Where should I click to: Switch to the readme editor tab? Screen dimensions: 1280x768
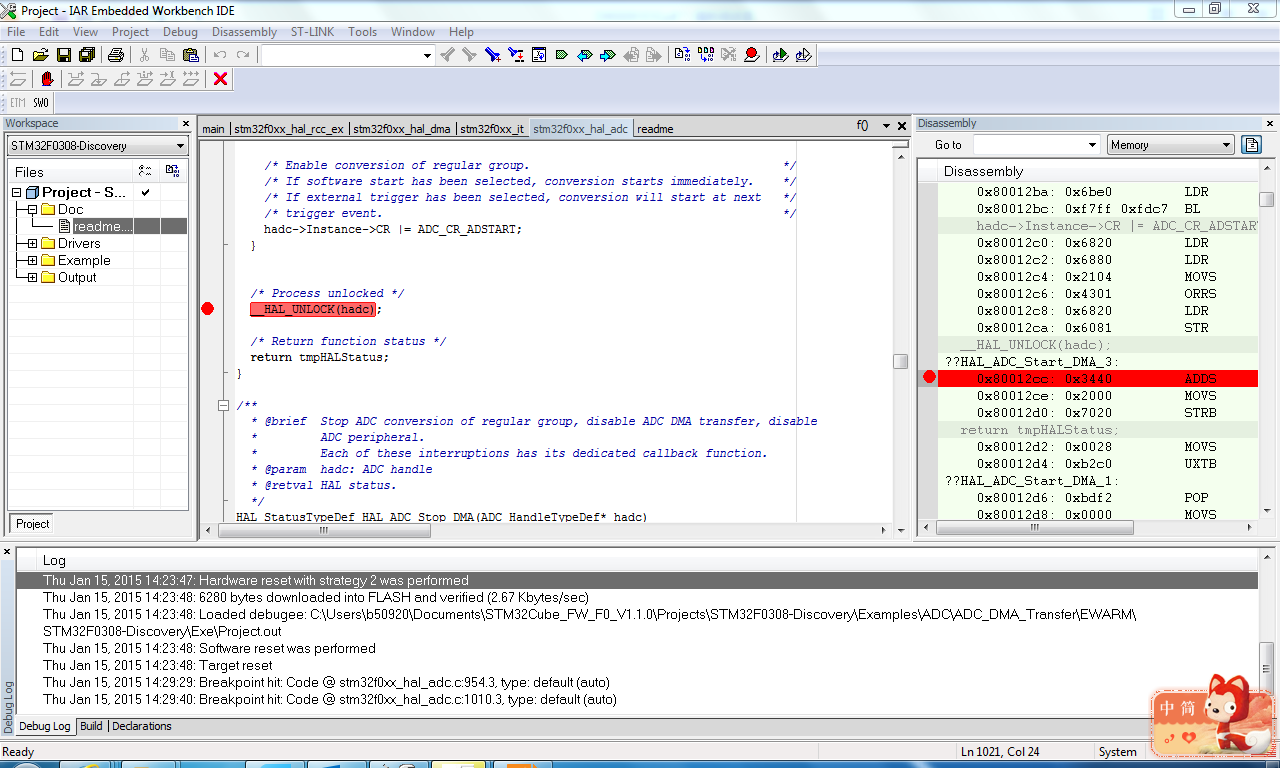pyautogui.click(x=655, y=129)
